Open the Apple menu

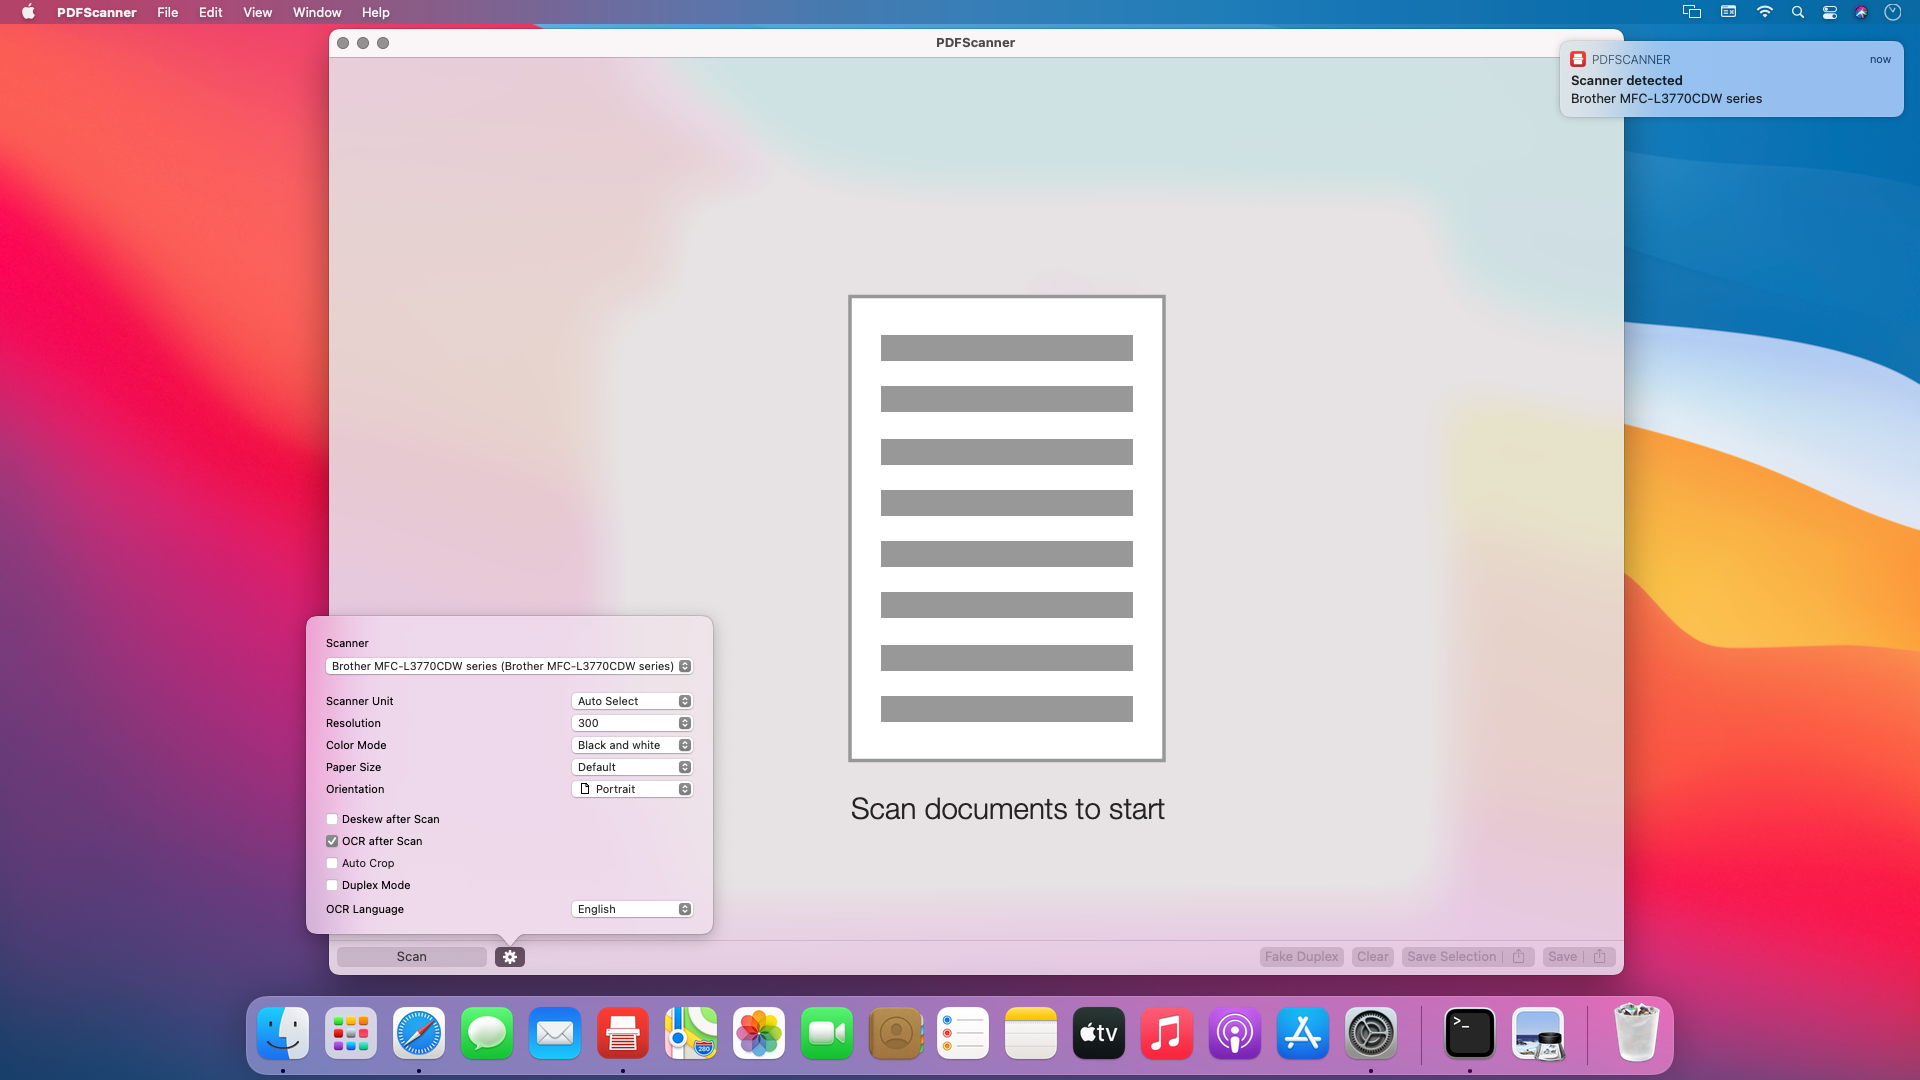tap(28, 12)
